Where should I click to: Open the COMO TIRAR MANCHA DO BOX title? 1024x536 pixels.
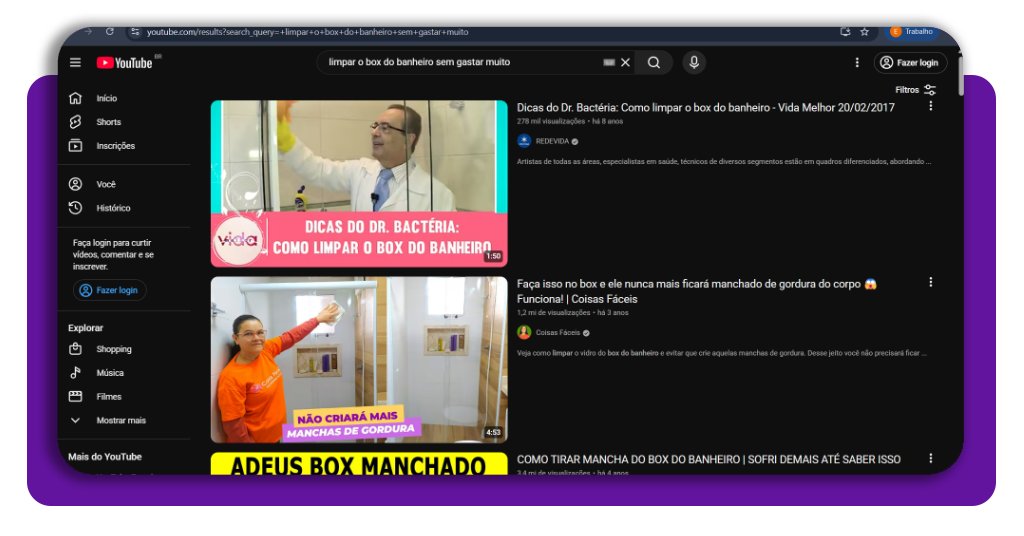(x=709, y=460)
